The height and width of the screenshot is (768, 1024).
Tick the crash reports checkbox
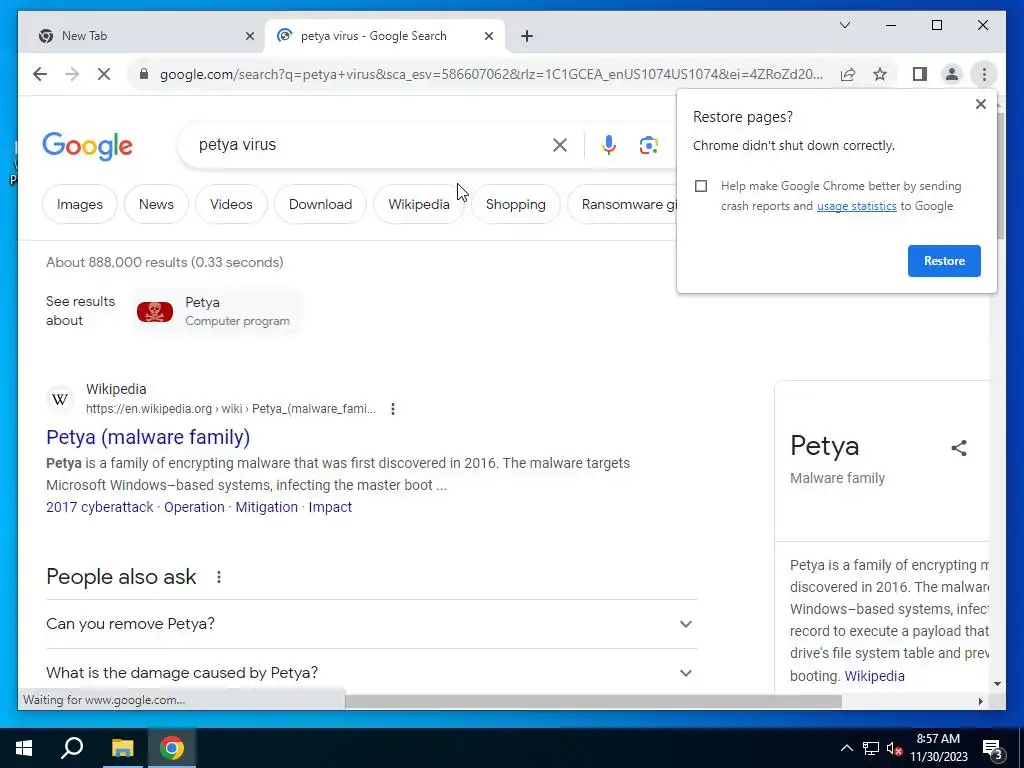click(x=701, y=186)
